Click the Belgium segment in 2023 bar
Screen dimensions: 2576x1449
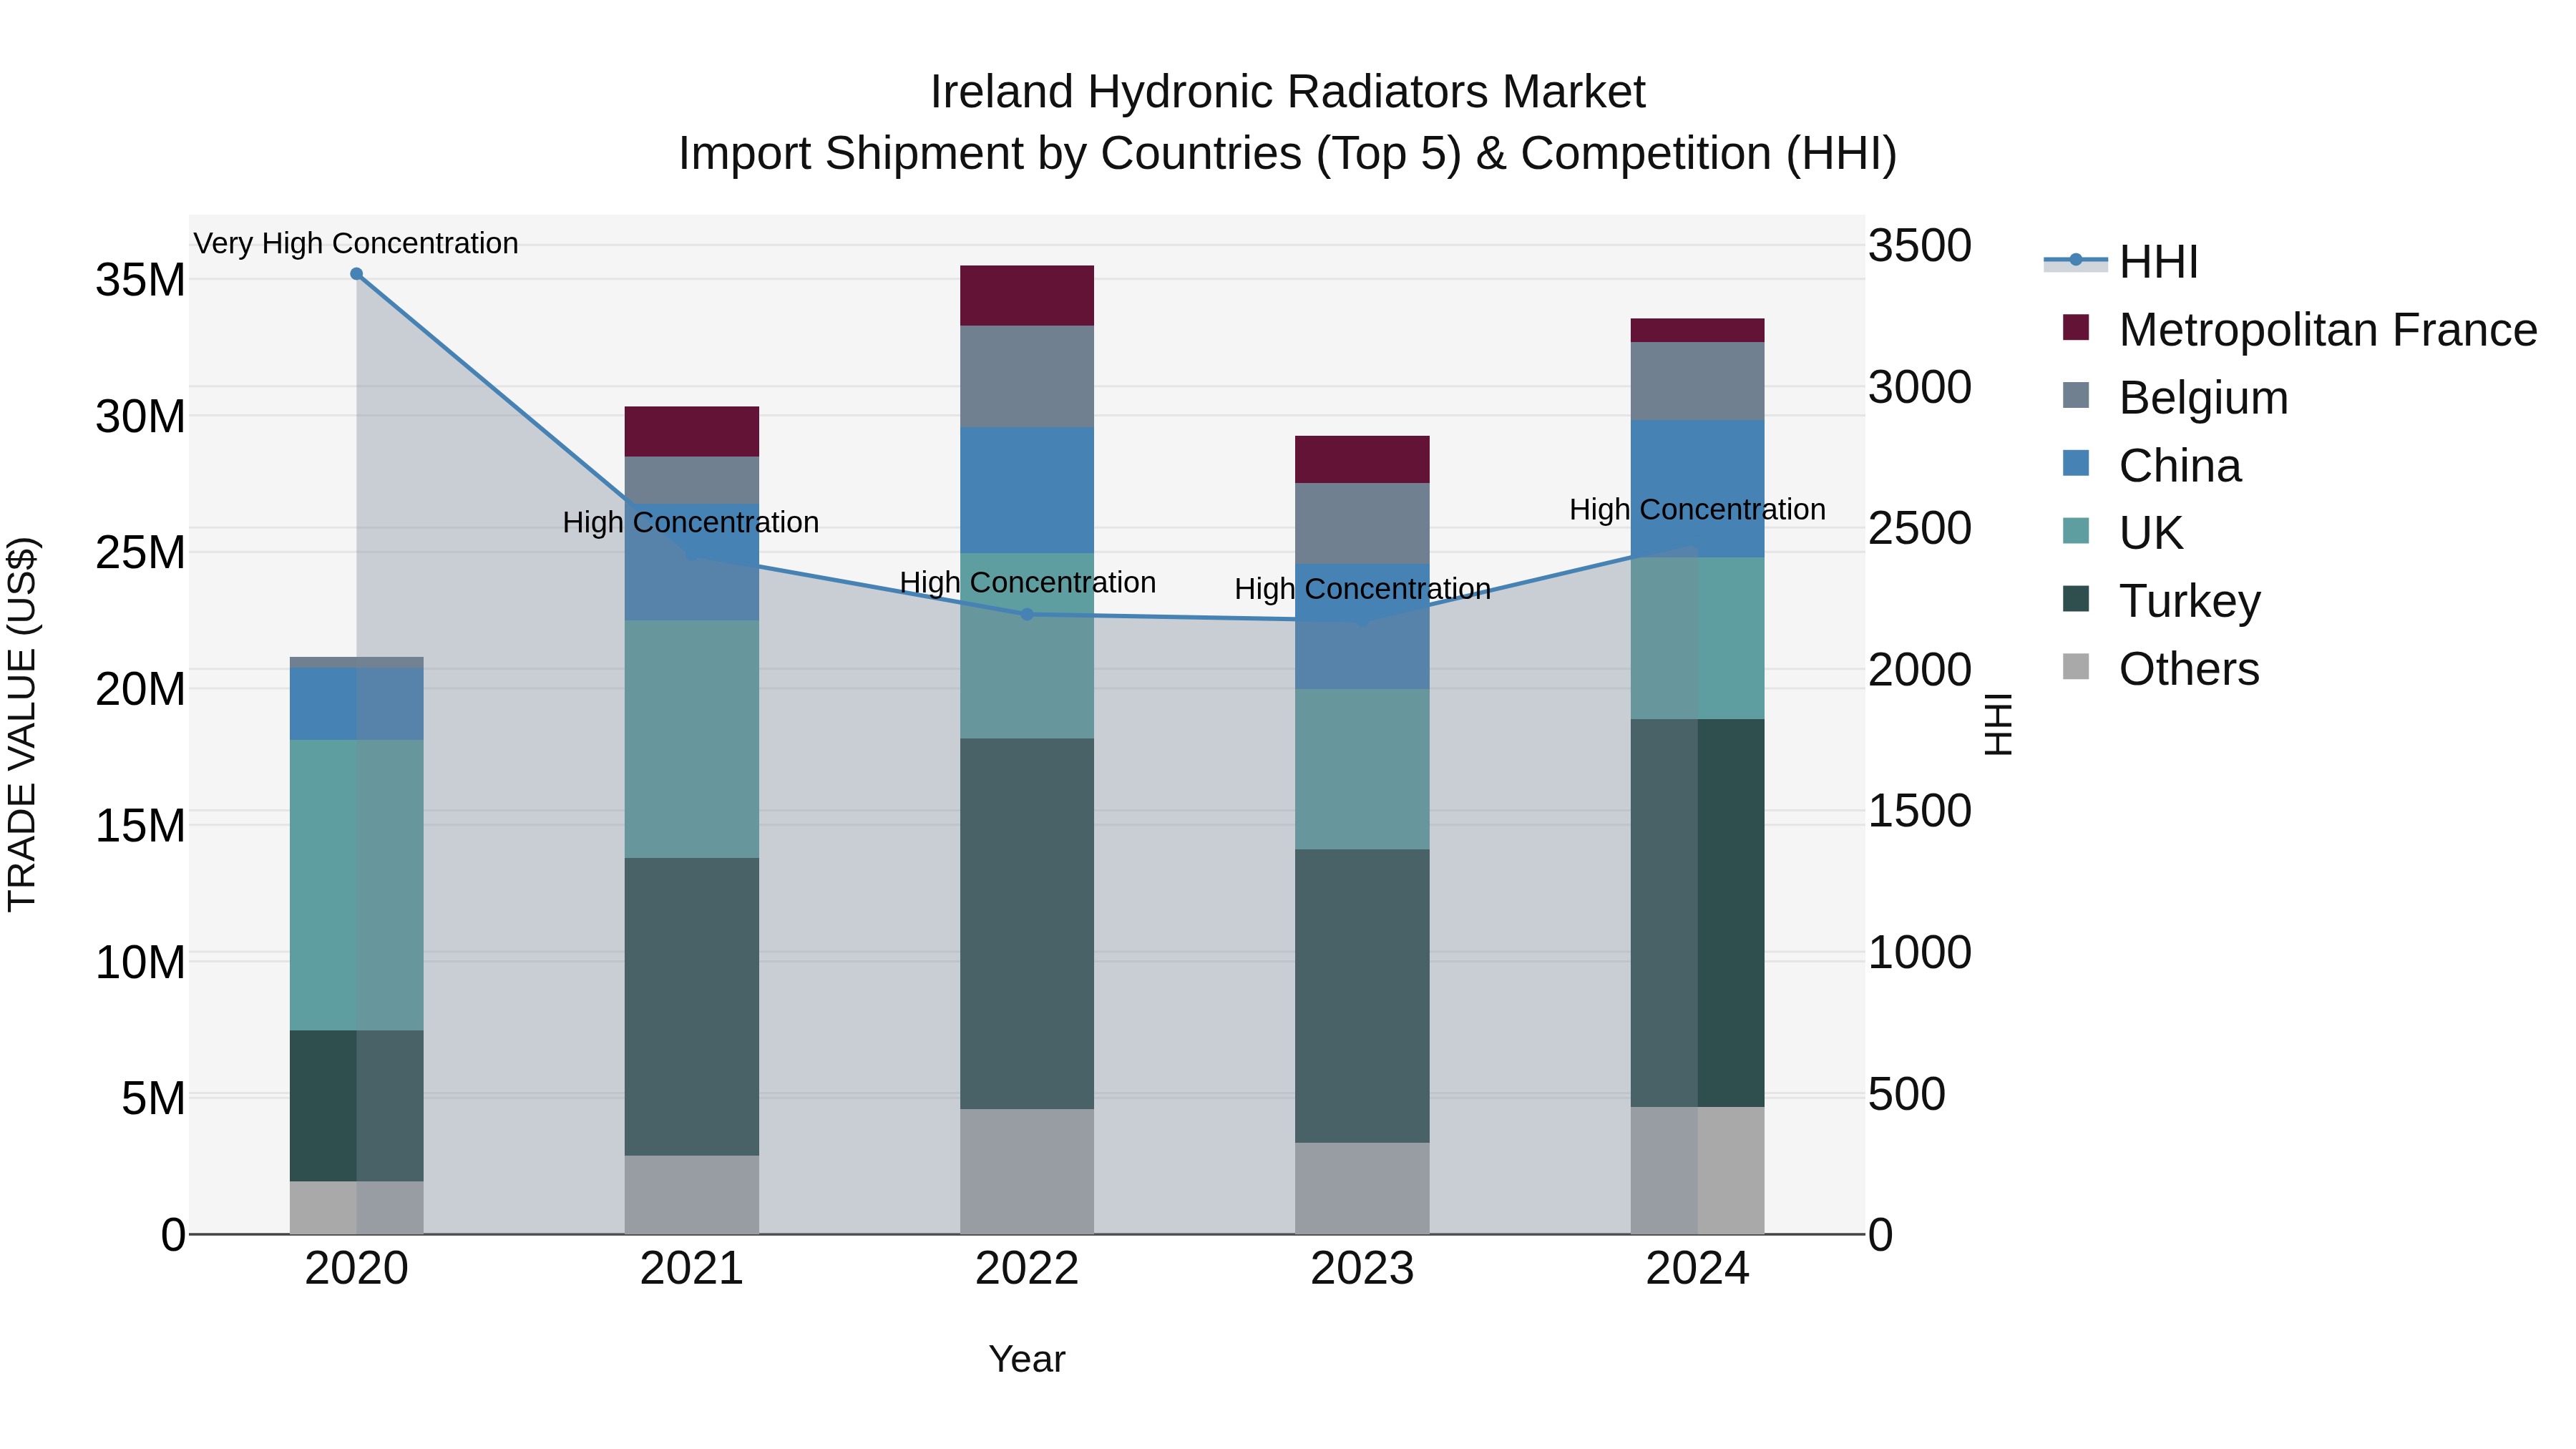(x=1362, y=523)
